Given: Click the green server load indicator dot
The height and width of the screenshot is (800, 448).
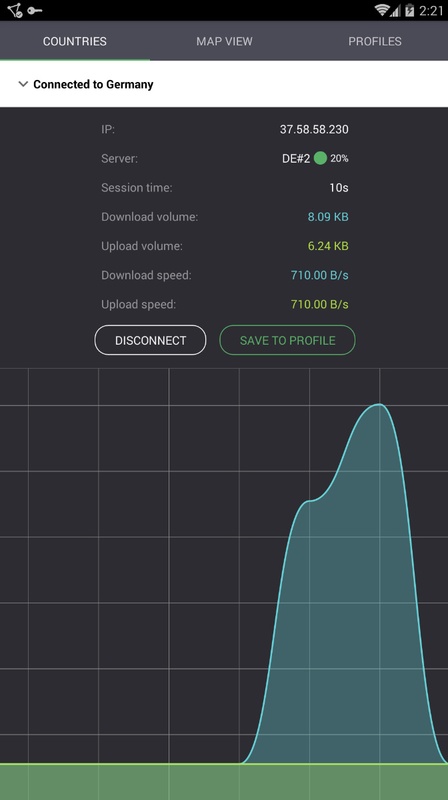Looking at the screenshot, I should click(320, 158).
